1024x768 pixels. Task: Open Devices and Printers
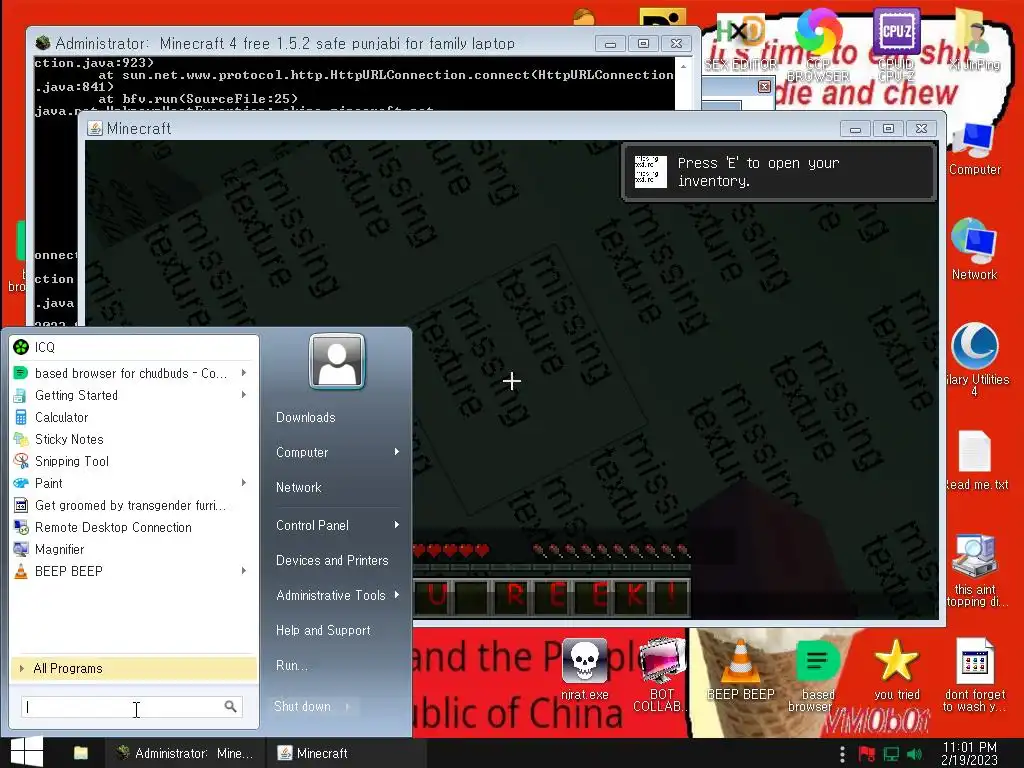click(332, 560)
